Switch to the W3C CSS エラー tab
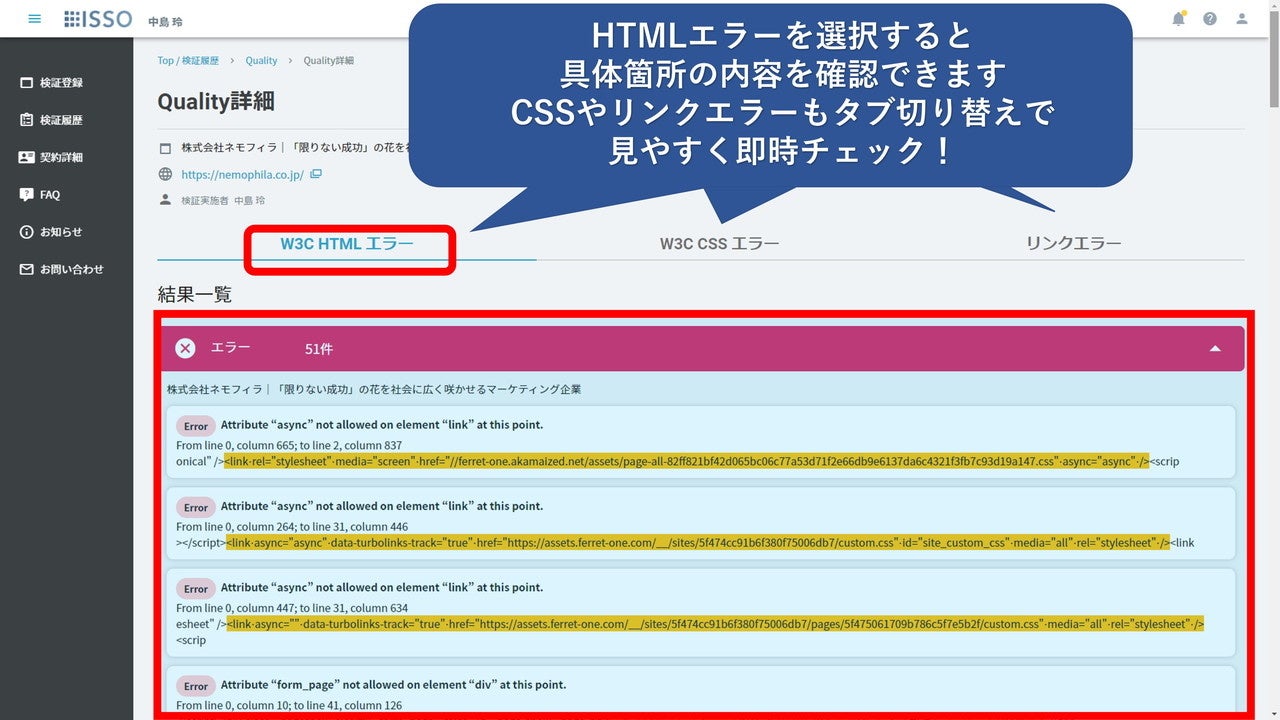Screen dimensions: 1280x720 719,243
